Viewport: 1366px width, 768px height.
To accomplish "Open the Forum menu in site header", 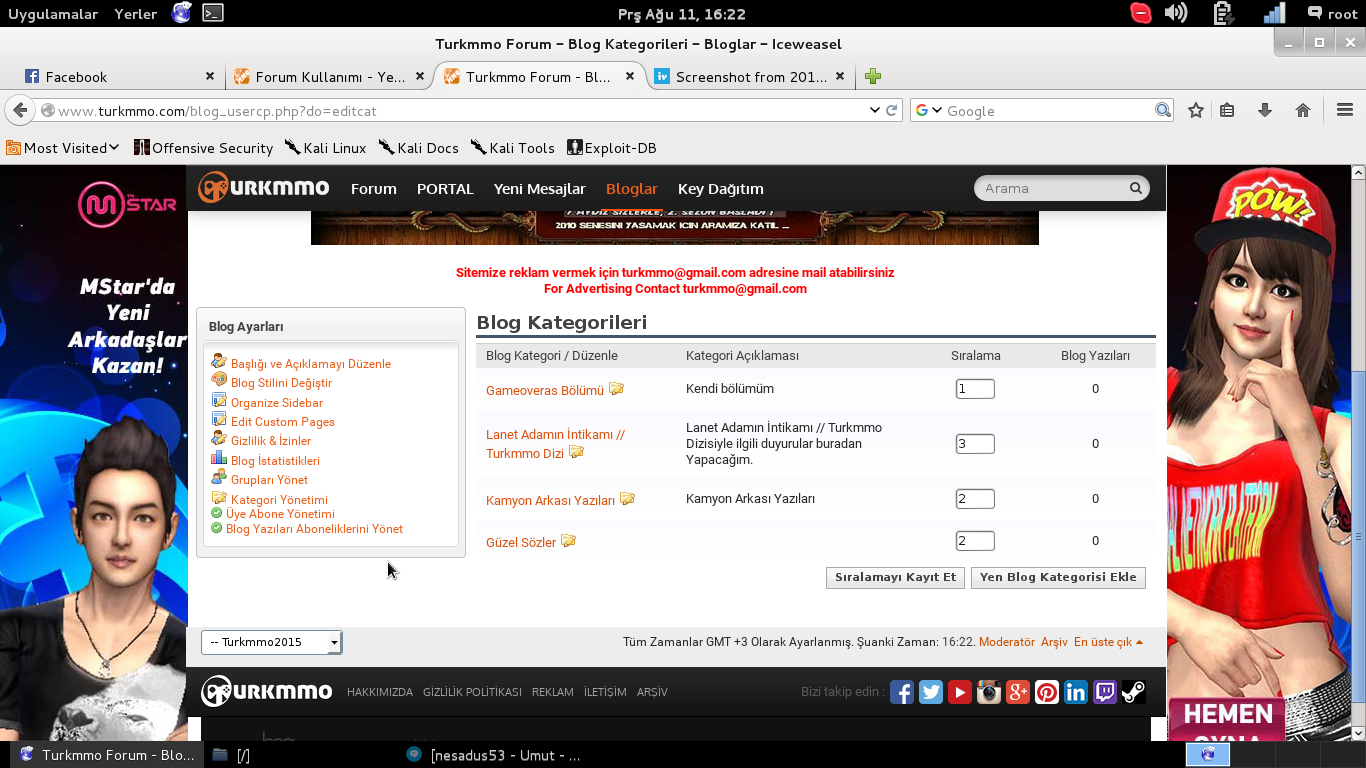I will tap(374, 188).
